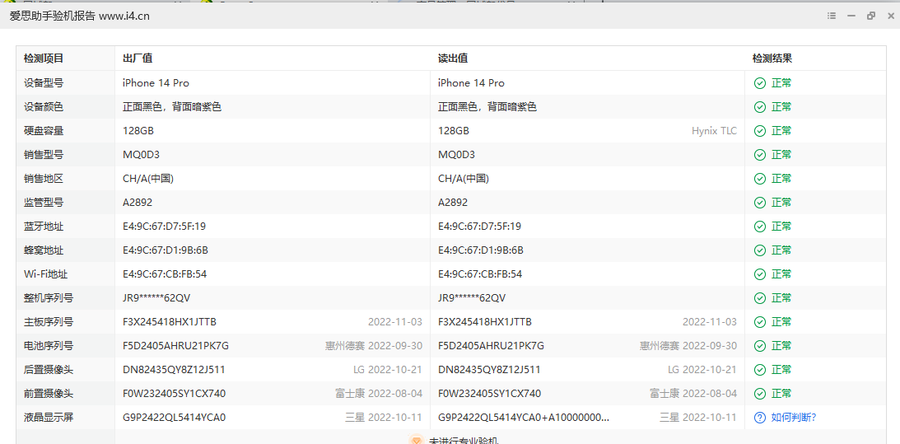Click the green check icon in 销售型号 row
Image resolution: width=900 pixels, height=444 pixels.
(760, 155)
